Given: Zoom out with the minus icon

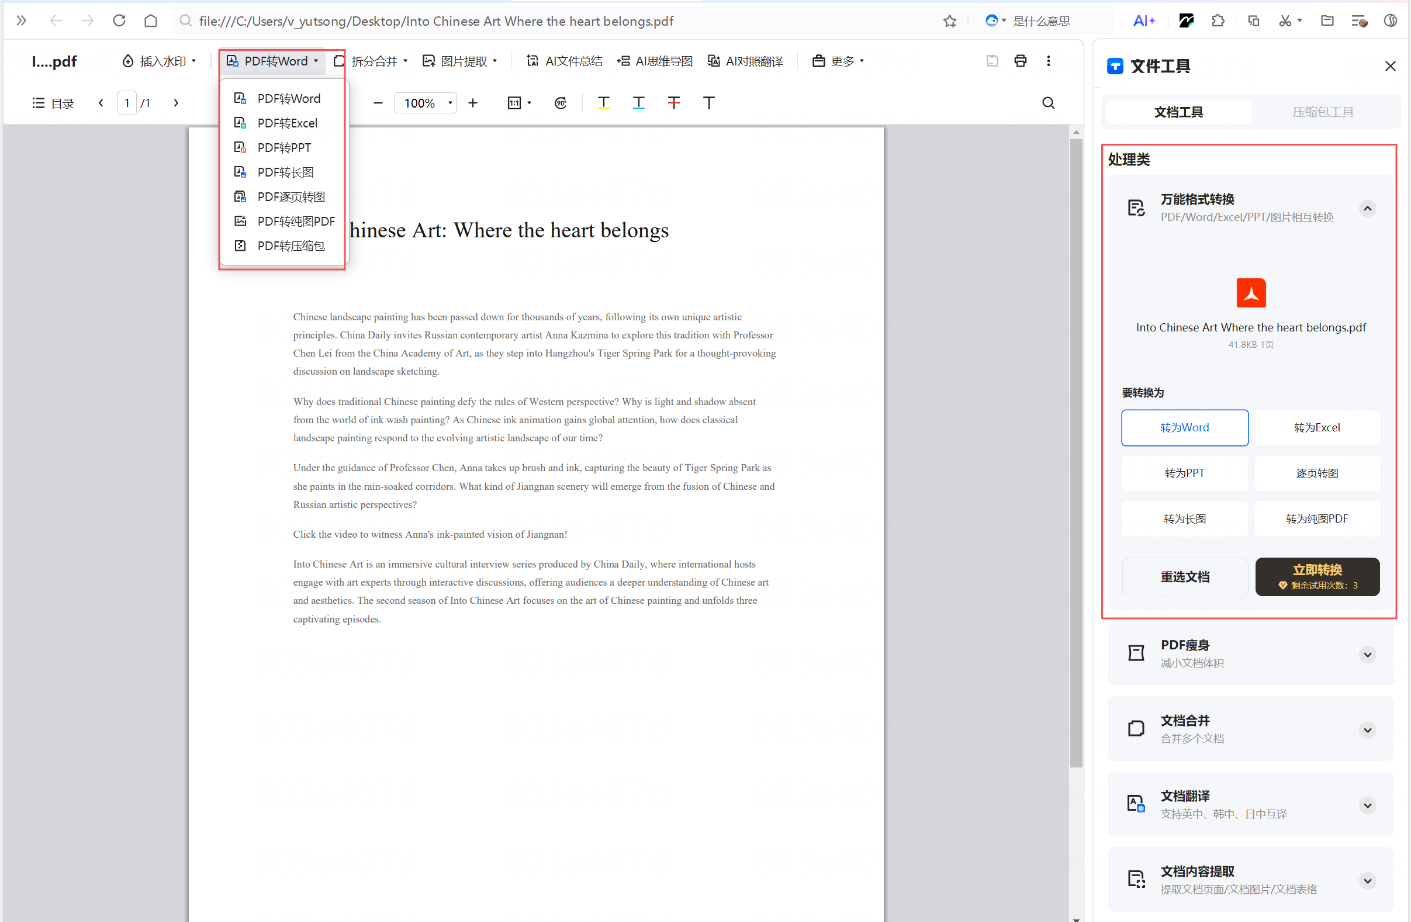Looking at the screenshot, I should pyautogui.click(x=378, y=103).
